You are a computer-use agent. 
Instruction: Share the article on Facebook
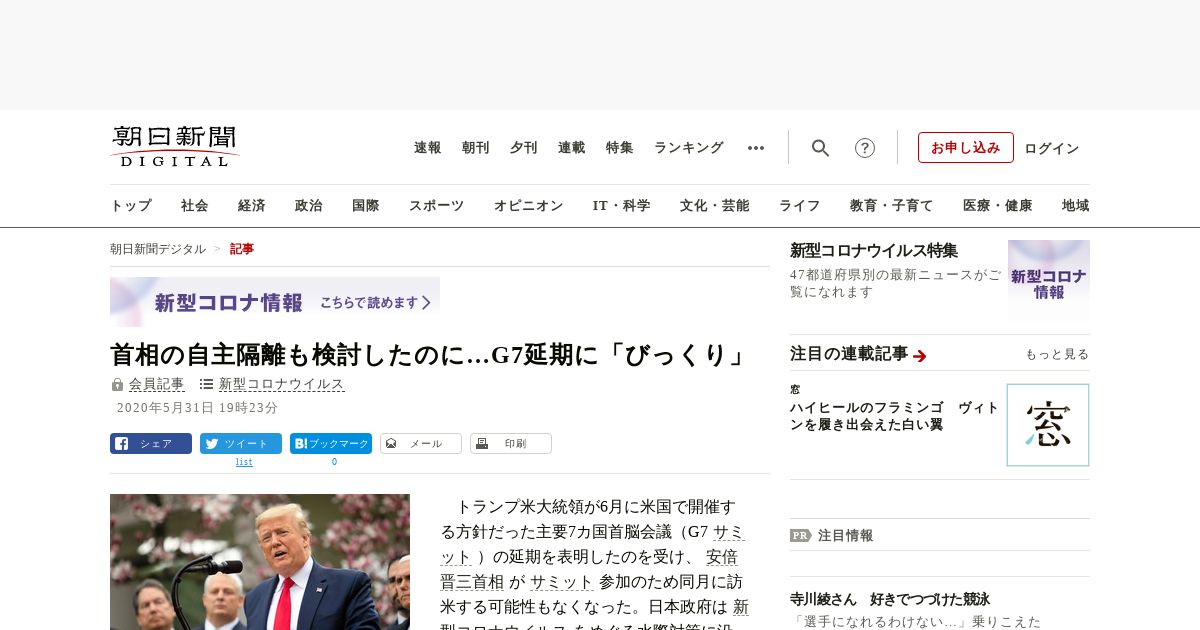[151, 444]
